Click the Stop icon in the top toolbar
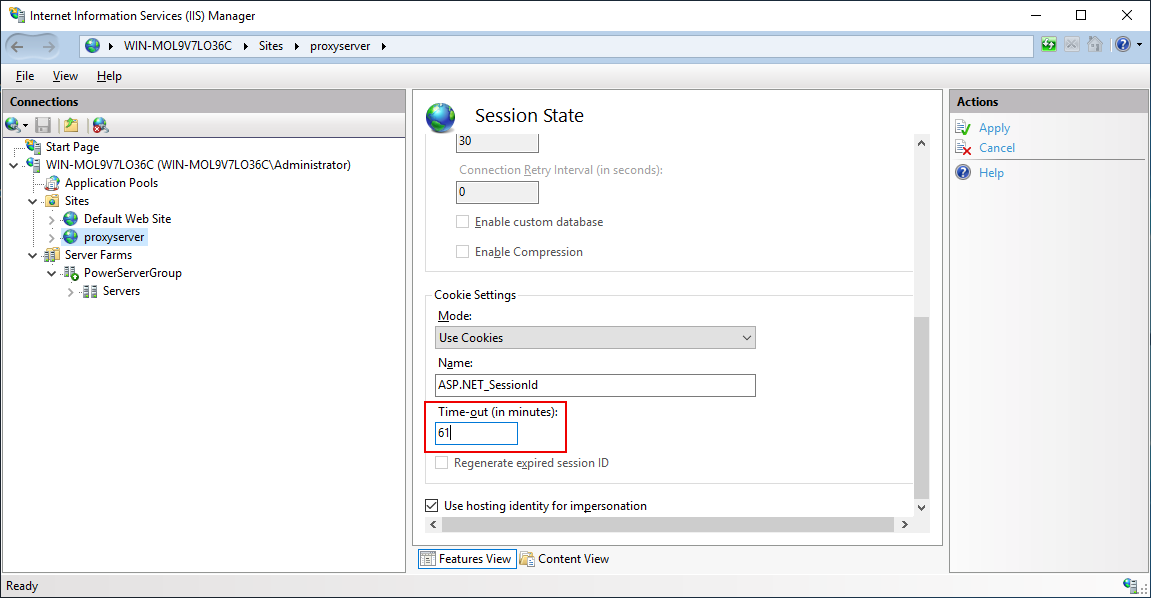 [x=1072, y=45]
